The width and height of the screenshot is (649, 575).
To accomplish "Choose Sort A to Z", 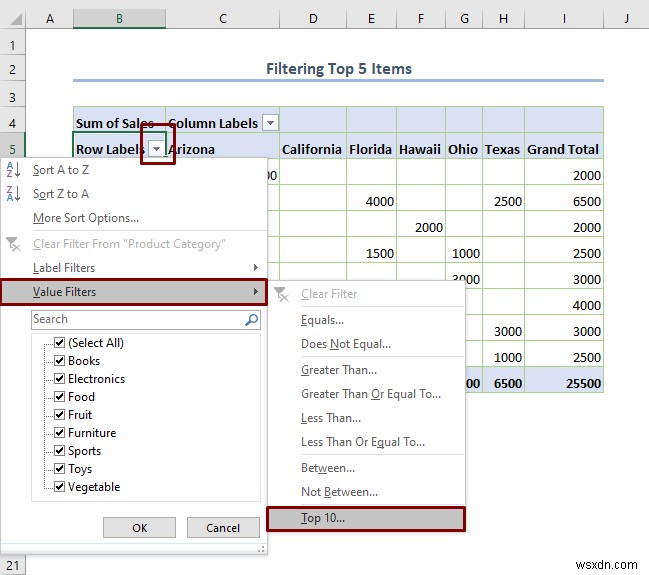I will pos(133,170).
